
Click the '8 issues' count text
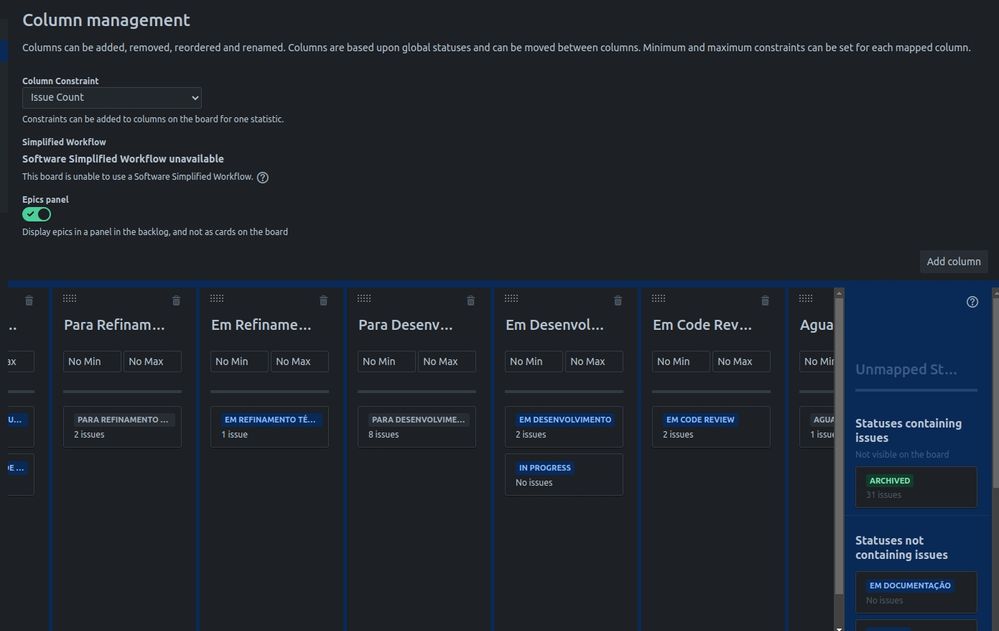click(x=384, y=435)
